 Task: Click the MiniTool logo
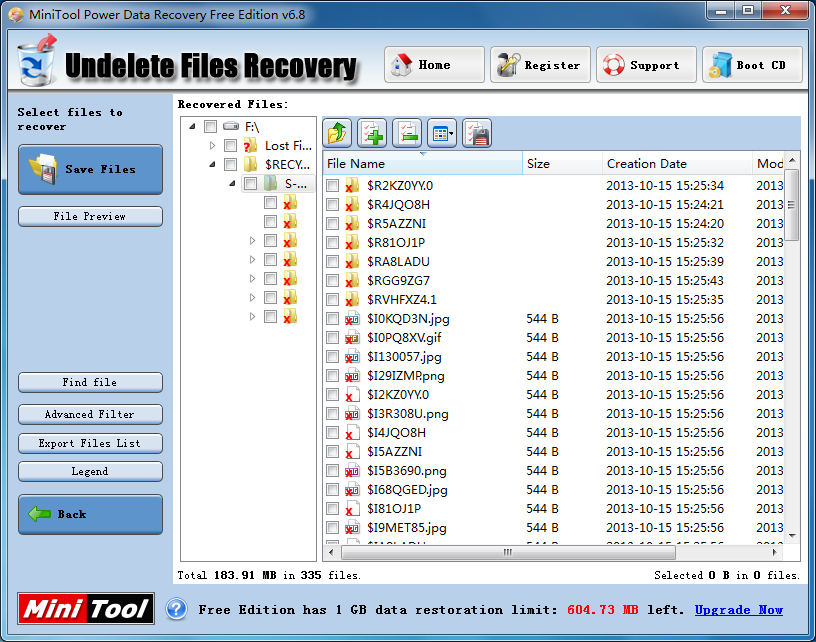click(x=86, y=608)
